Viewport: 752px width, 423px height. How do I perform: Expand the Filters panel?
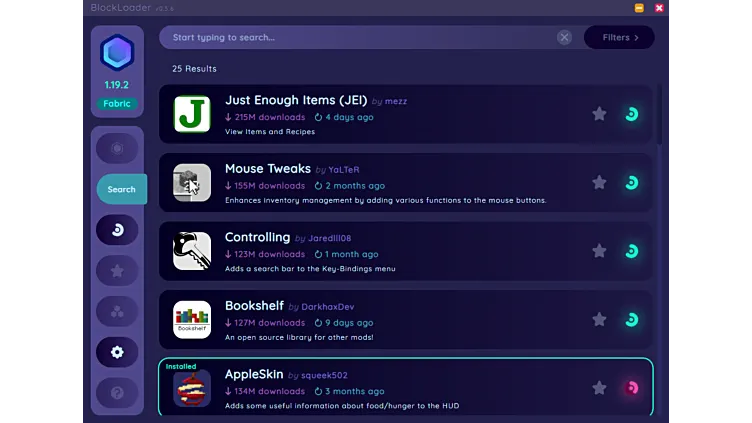[619, 38]
